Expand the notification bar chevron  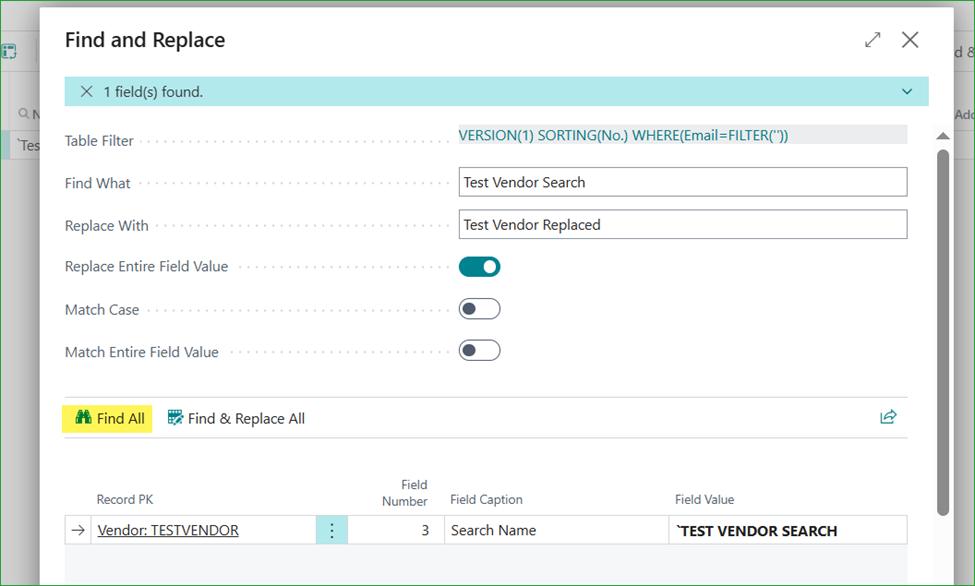click(907, 92)
